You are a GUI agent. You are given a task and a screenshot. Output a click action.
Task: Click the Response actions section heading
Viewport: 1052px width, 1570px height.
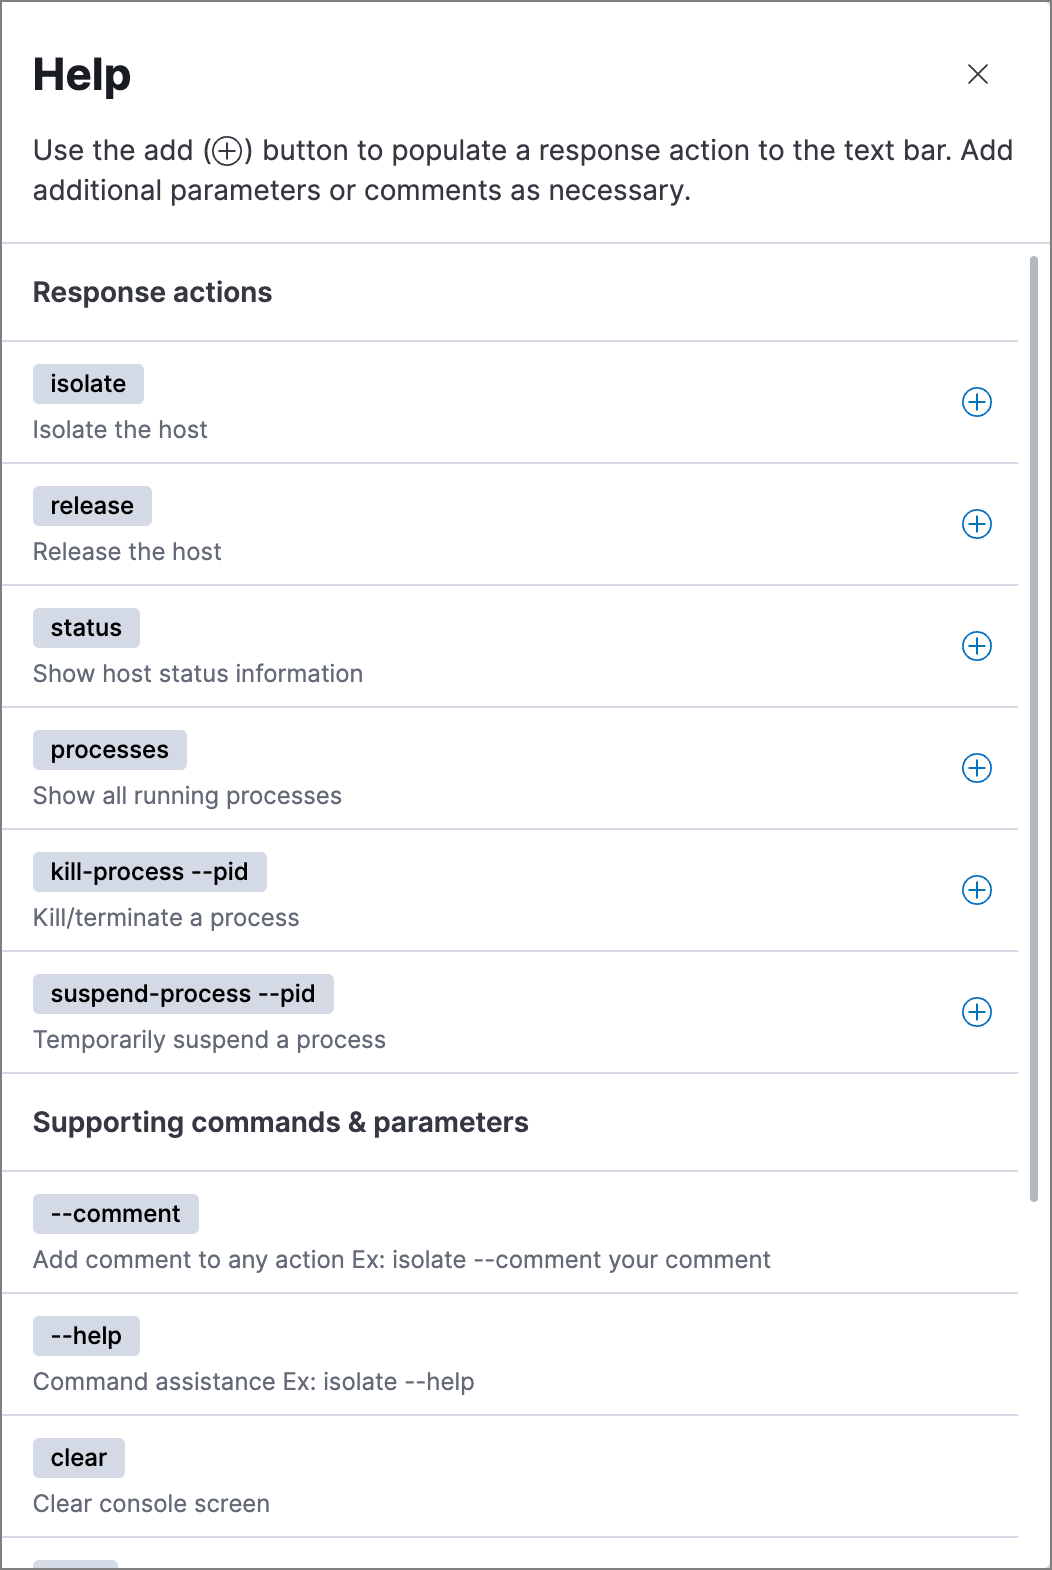click(x=152, y=292)
